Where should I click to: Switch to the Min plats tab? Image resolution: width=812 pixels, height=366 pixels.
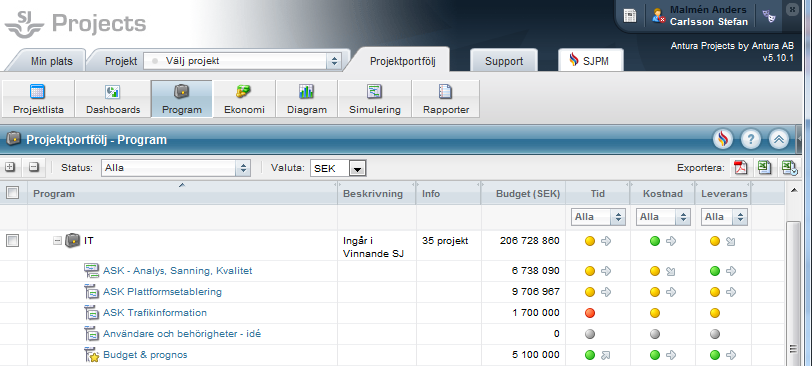point(51,61)
